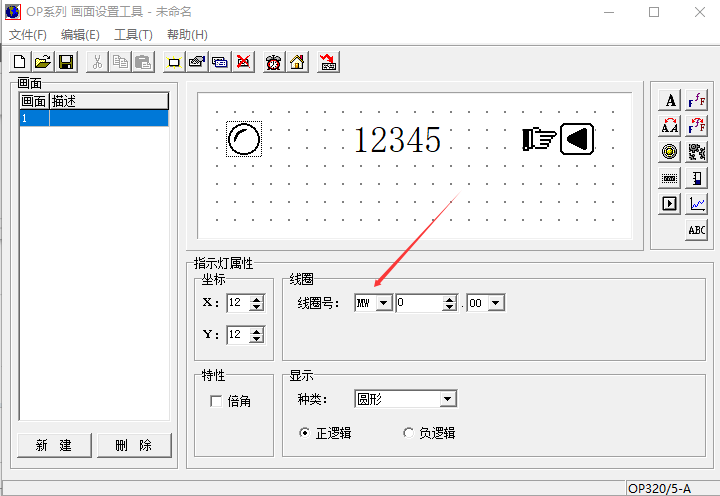Click the Open folder toolbar icon
Image resolution: width=720 pixels, height=496 pixels.
tap(43, 62)
